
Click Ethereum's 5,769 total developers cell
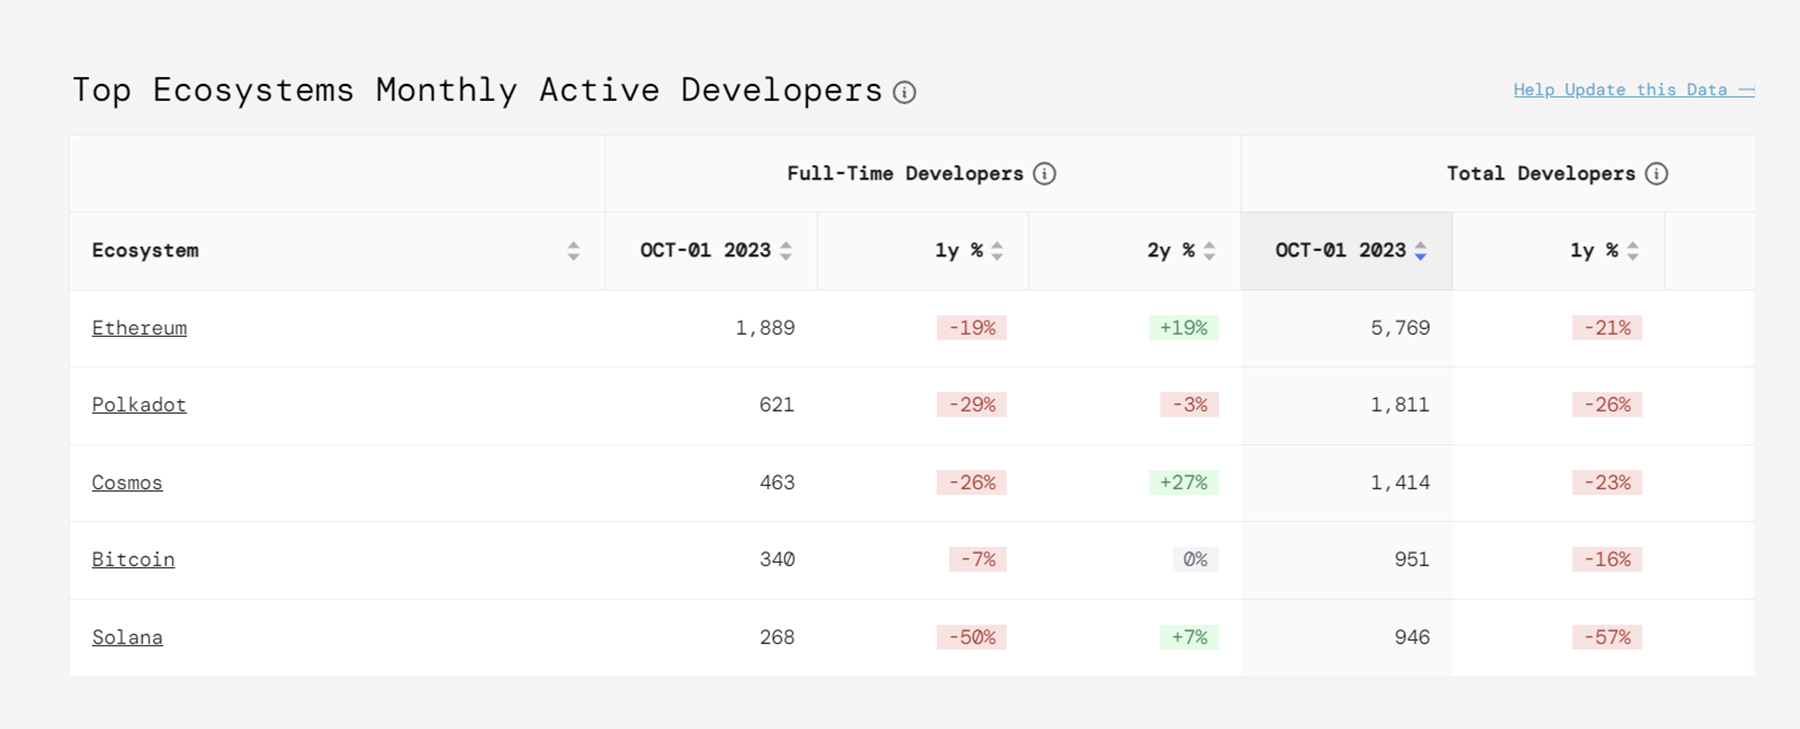pos(1400,328)
